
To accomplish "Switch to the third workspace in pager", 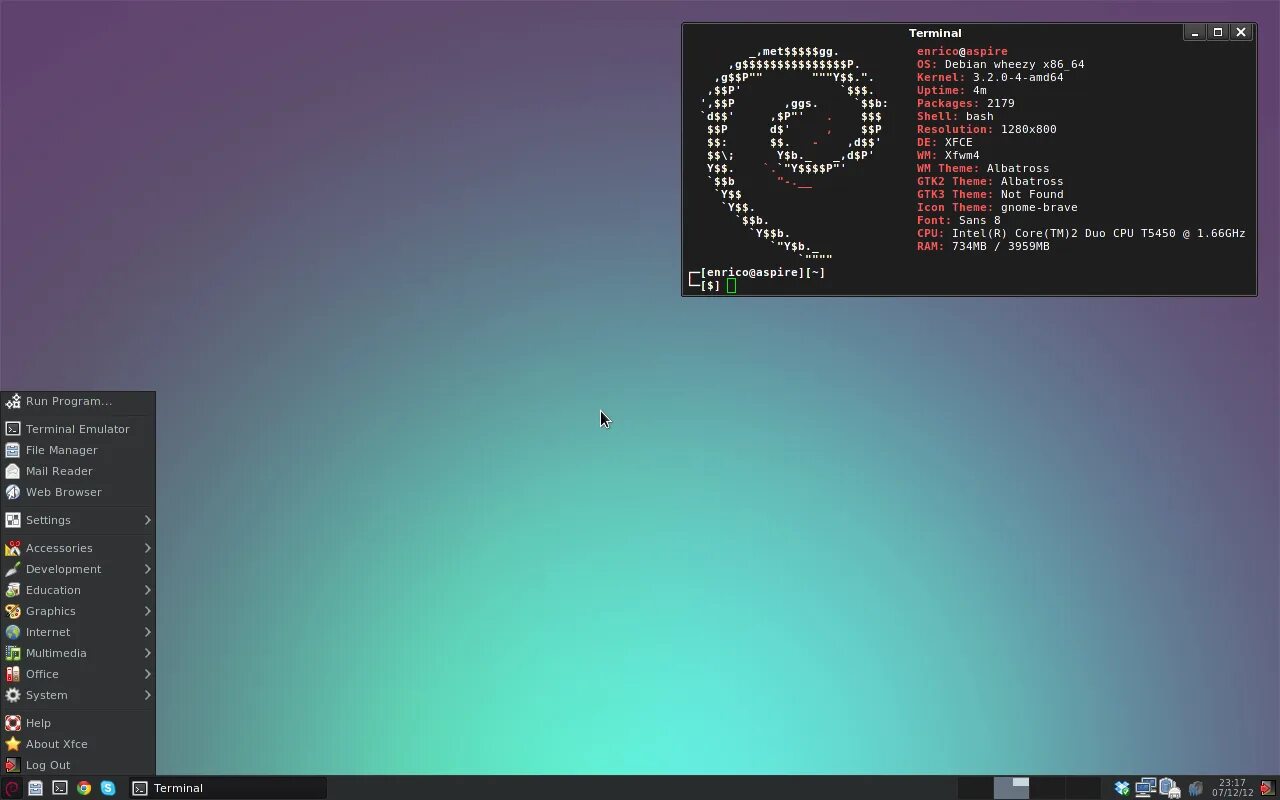I will click(x=1047, y=788).
